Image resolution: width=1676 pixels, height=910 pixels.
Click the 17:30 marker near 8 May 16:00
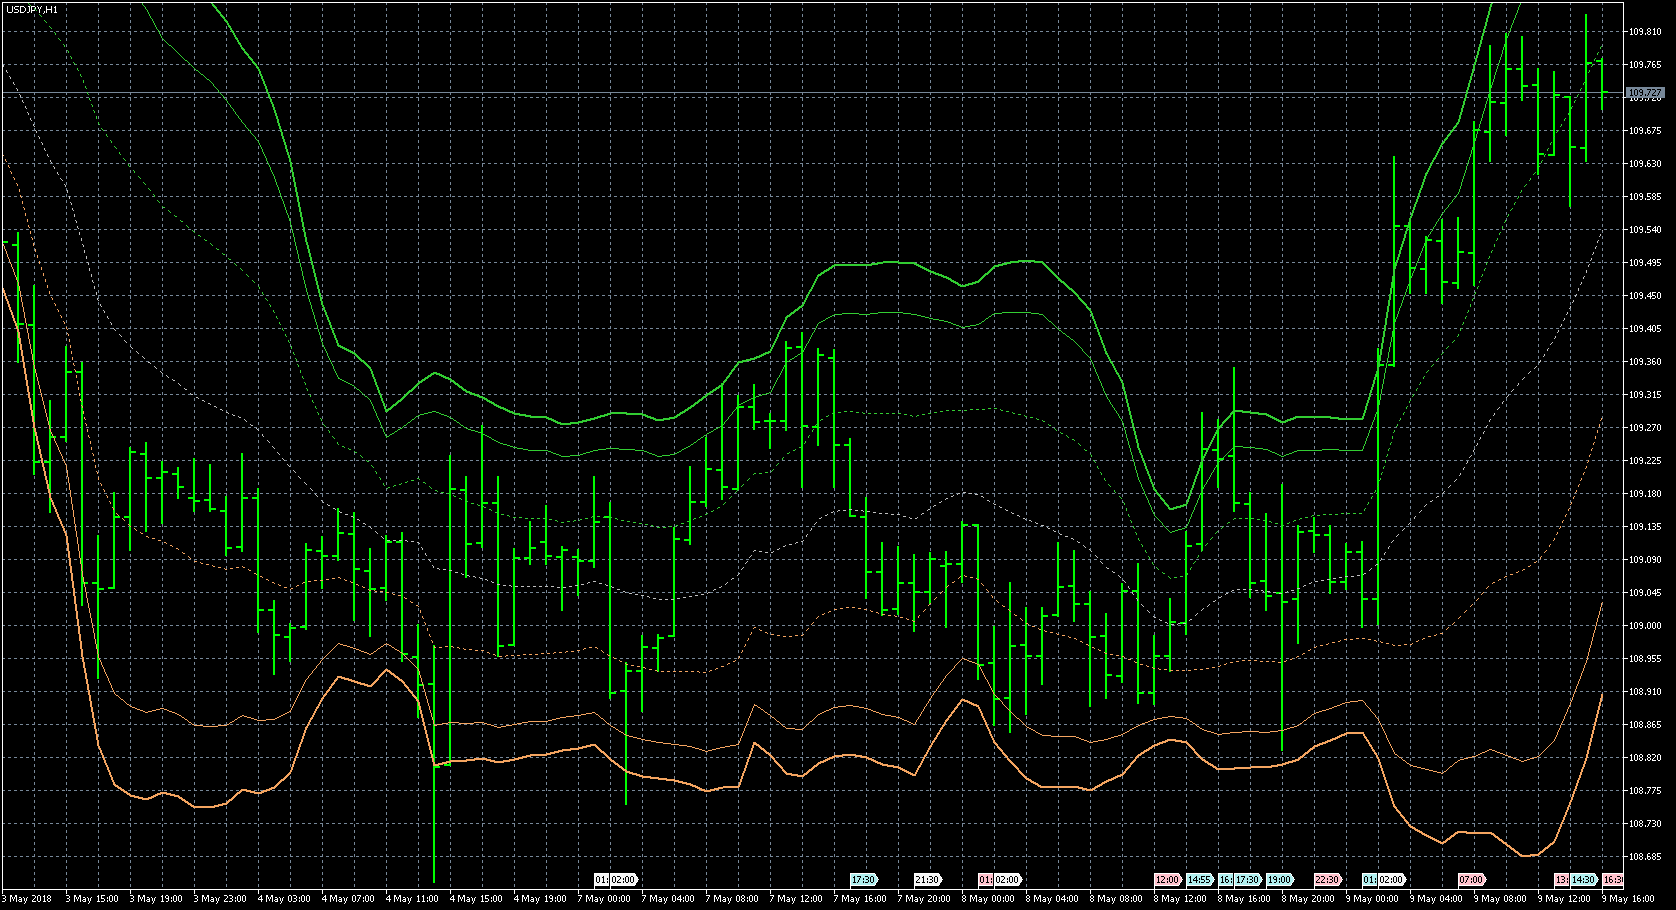1246,880
